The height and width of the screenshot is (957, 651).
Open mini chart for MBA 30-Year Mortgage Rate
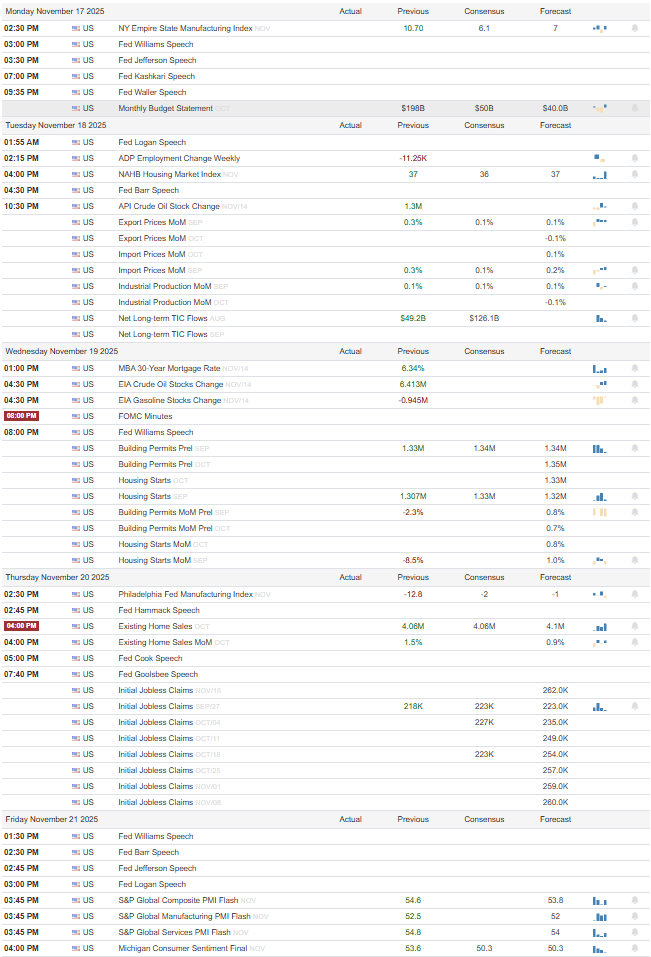click(600, 369)
